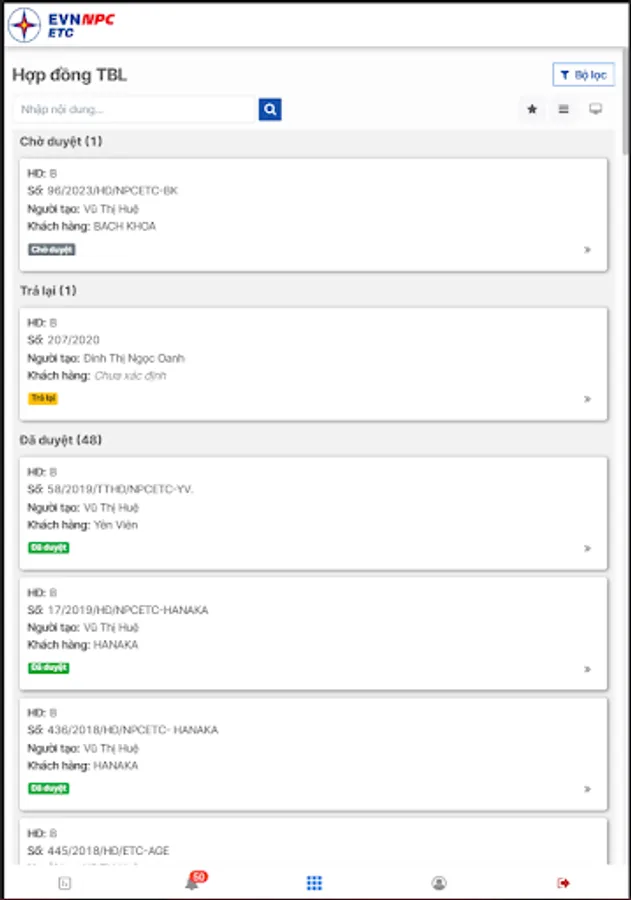Switch to list view icon

click(x=564, y=110)
